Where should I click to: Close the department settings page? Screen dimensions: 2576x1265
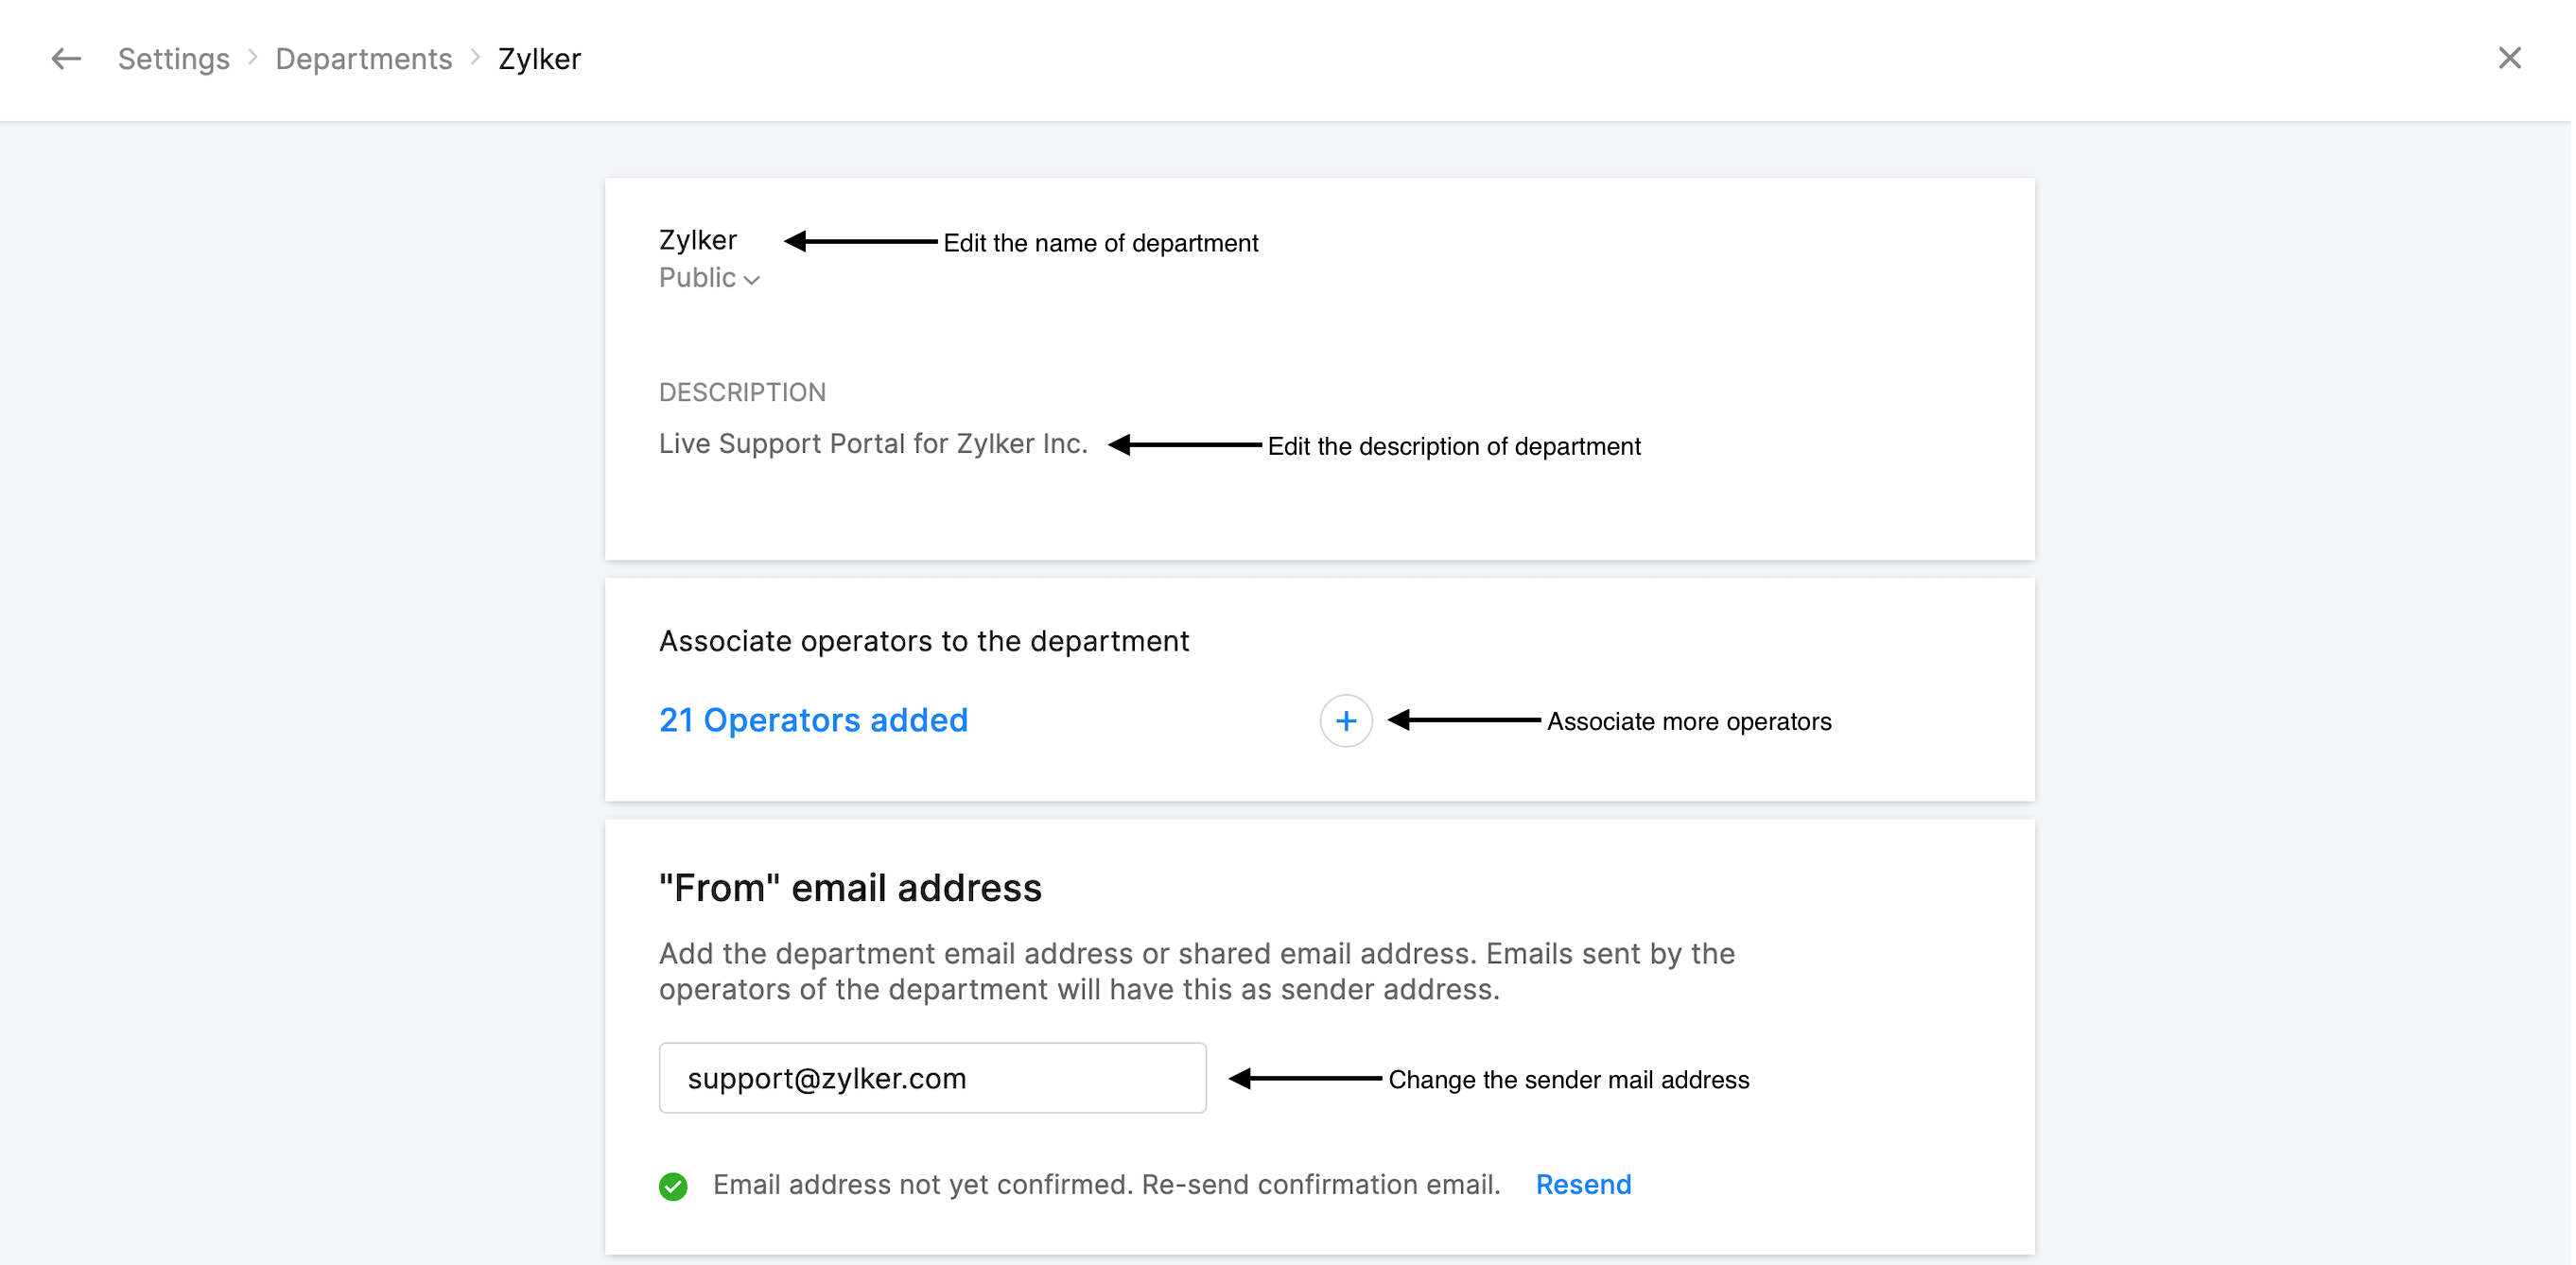pyautogui.click(x=2508, y=58)
